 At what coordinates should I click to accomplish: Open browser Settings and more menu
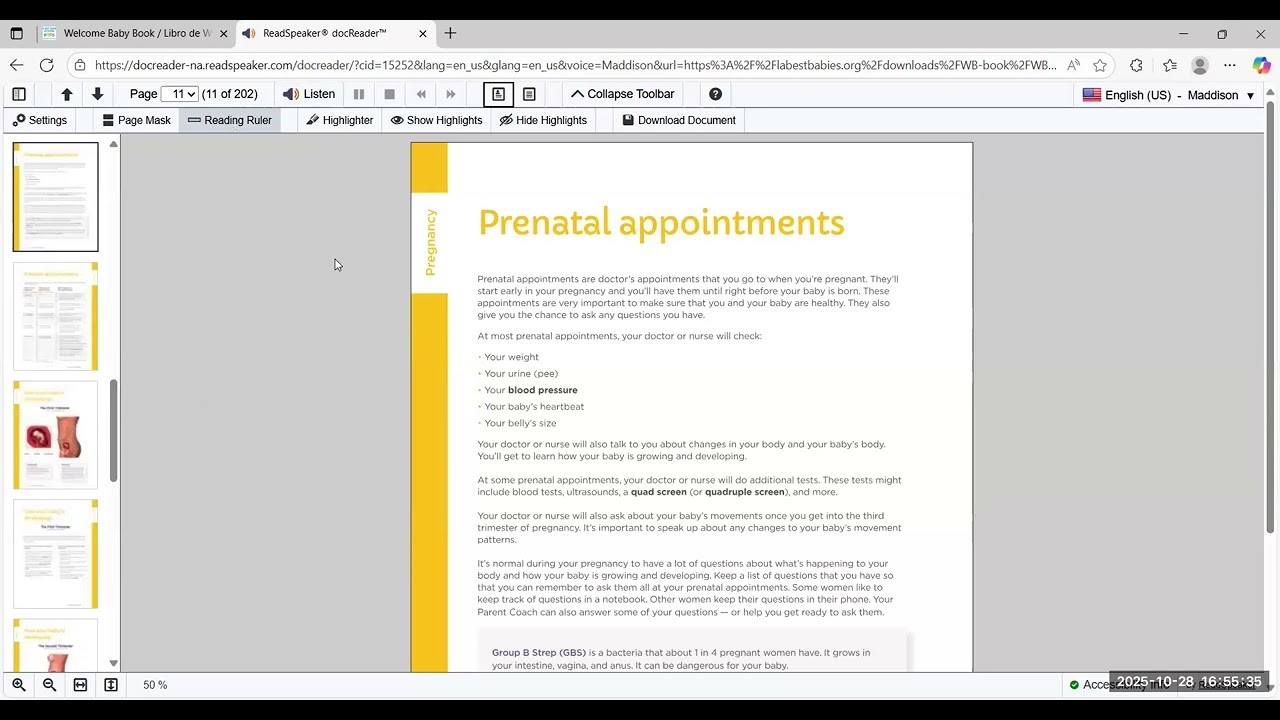click(1230, 65)
